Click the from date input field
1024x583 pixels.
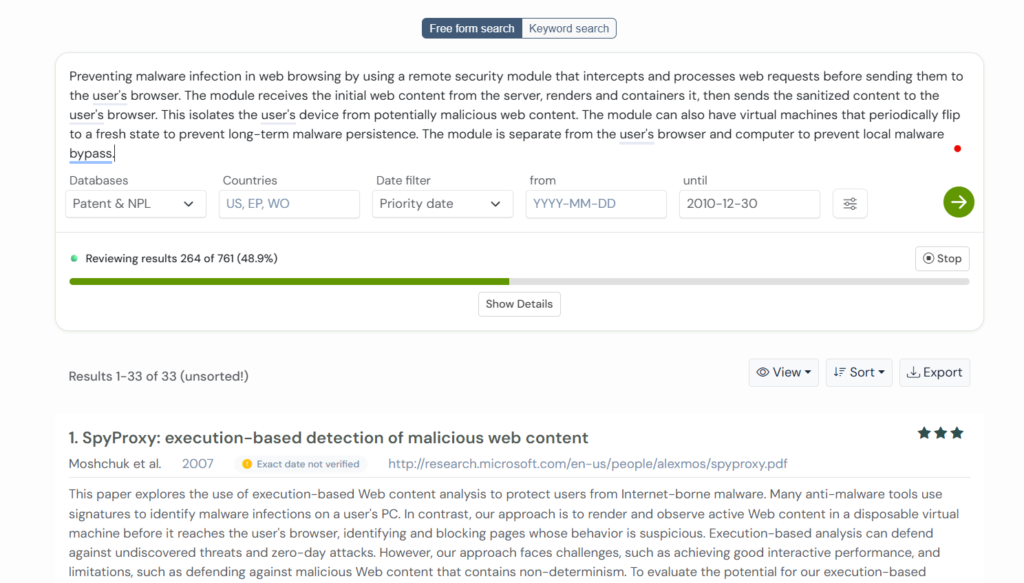click(x=596, y=204)
